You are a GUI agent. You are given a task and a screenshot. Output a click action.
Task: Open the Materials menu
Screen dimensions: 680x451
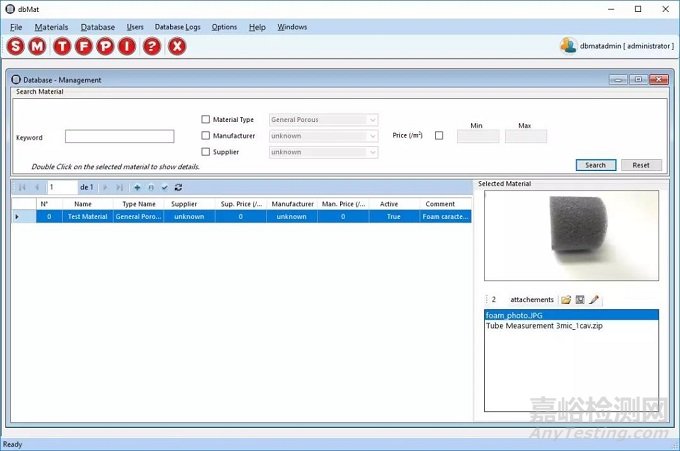click(51, 27)
